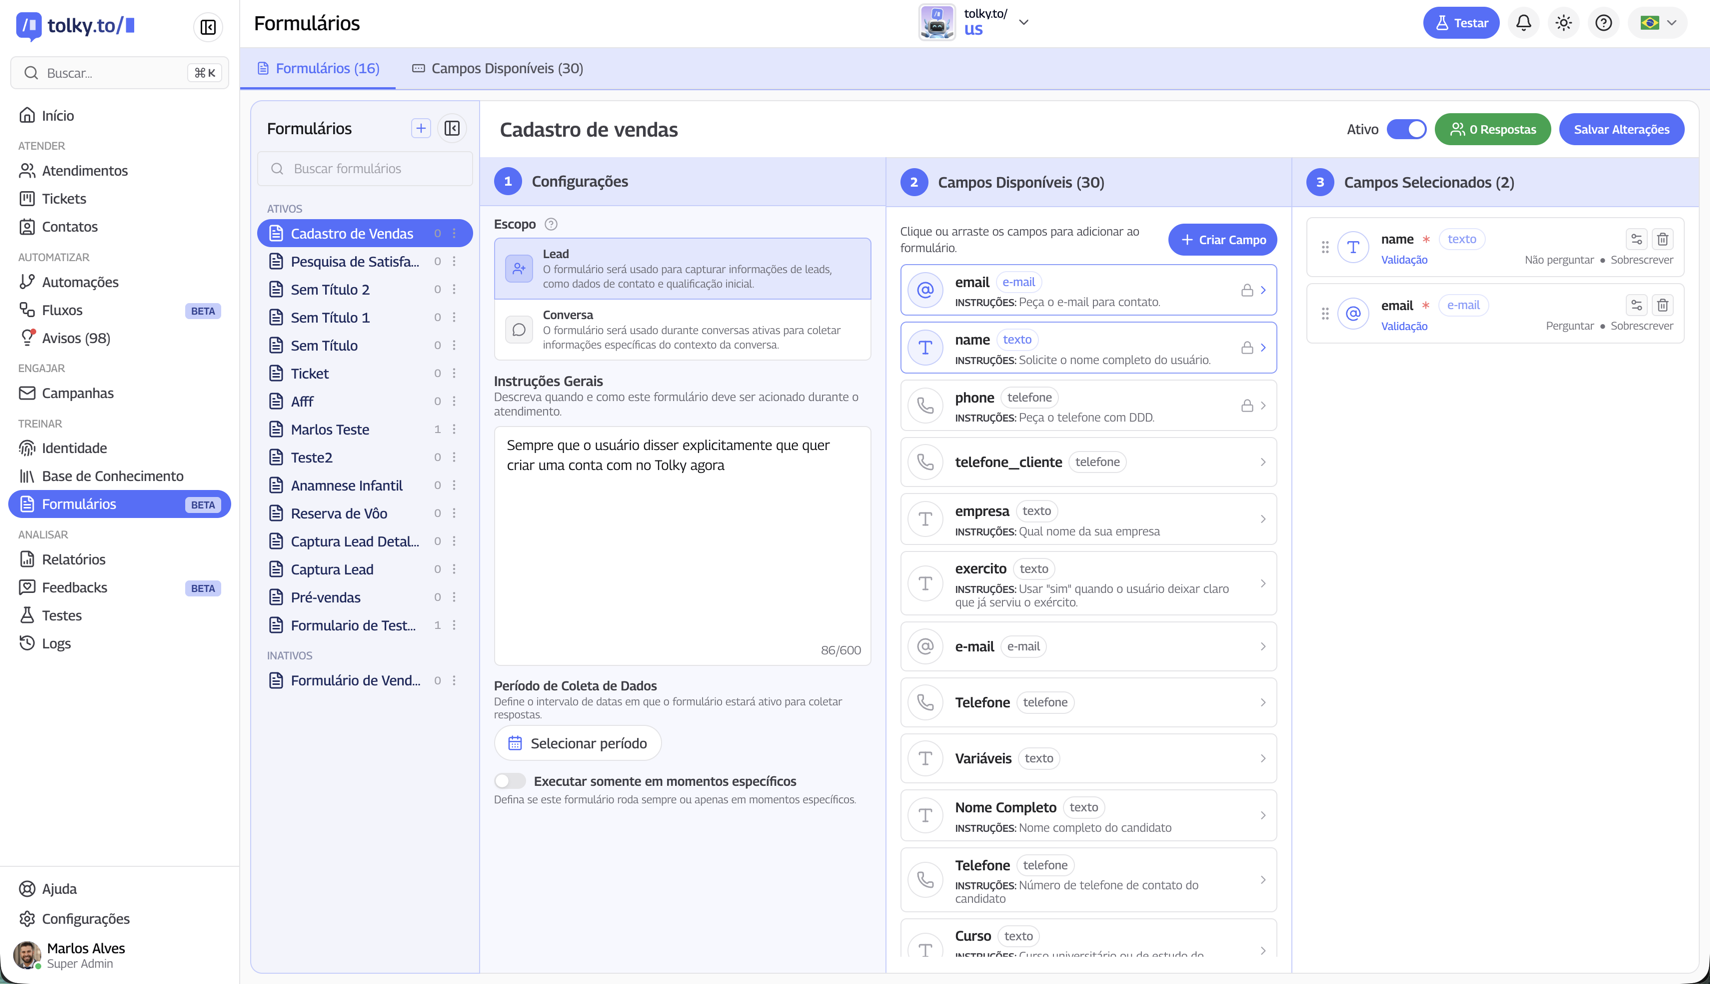Image resolution: width=1710 pixels, height=984 pixels.
Task: Add new form with plus icon
Action: tap(421, 128)
